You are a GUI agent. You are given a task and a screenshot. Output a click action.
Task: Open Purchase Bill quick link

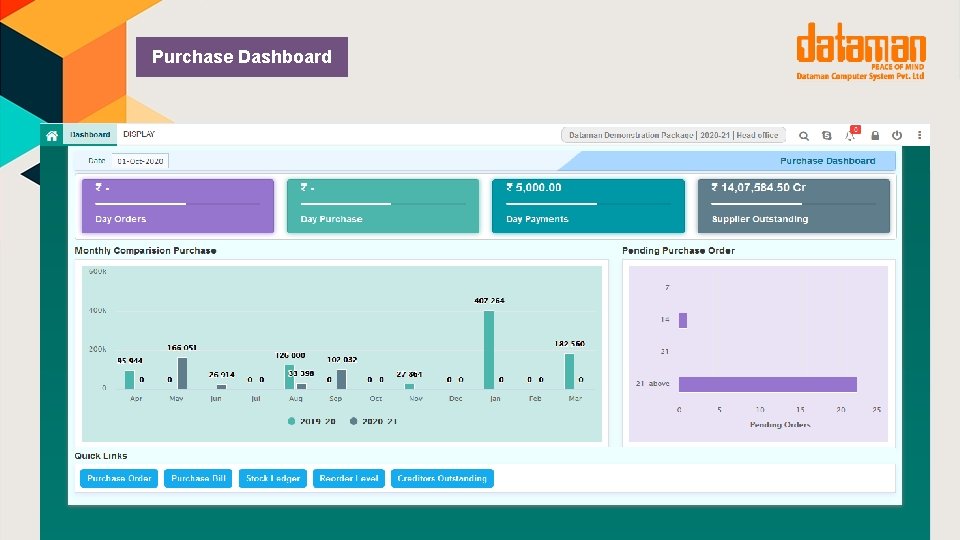tap(198, 478)
